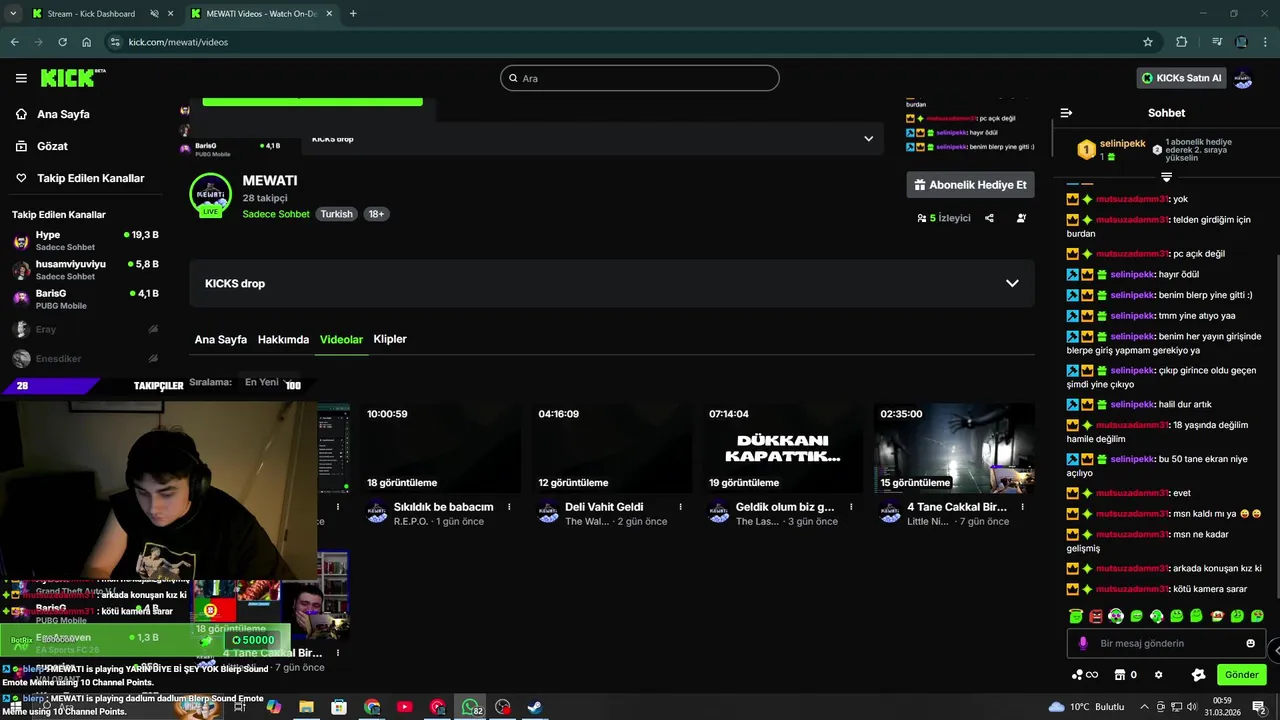
Task: Open WhatsApp from the taskbar
Action: [470, 707]
